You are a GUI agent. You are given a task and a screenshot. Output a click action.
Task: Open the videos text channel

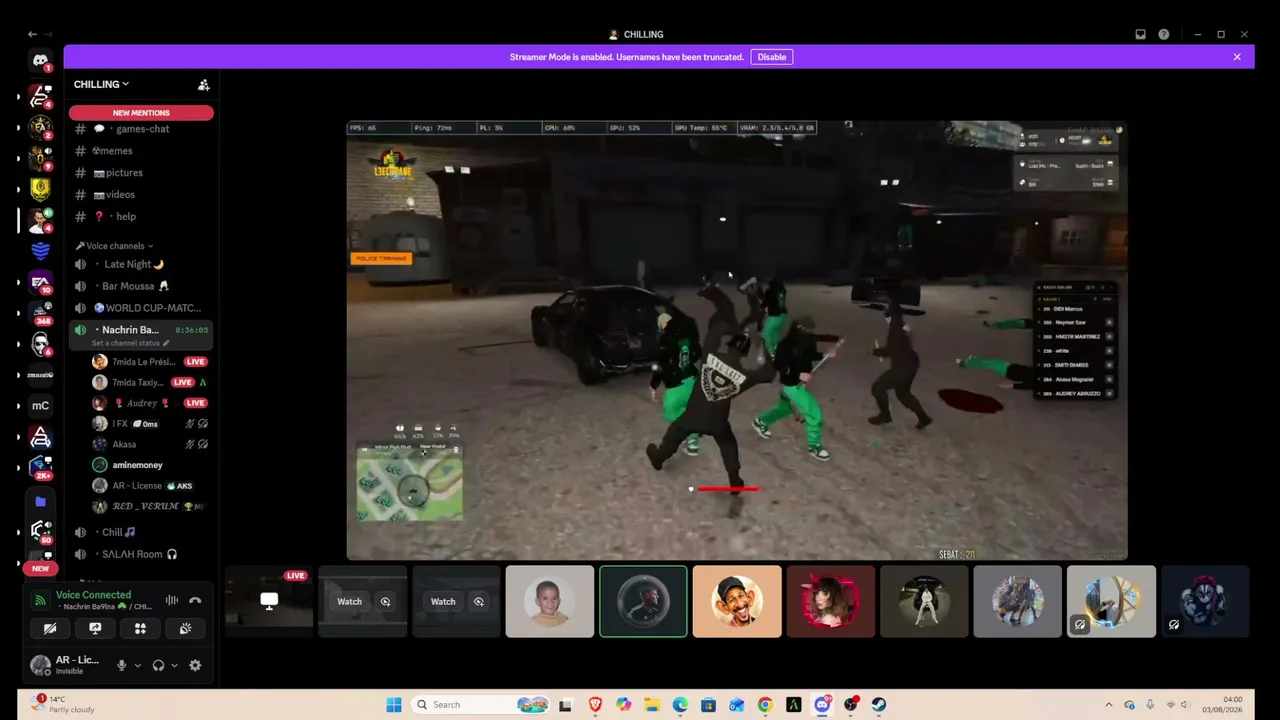pyautogui.click(x=141, y=195)
